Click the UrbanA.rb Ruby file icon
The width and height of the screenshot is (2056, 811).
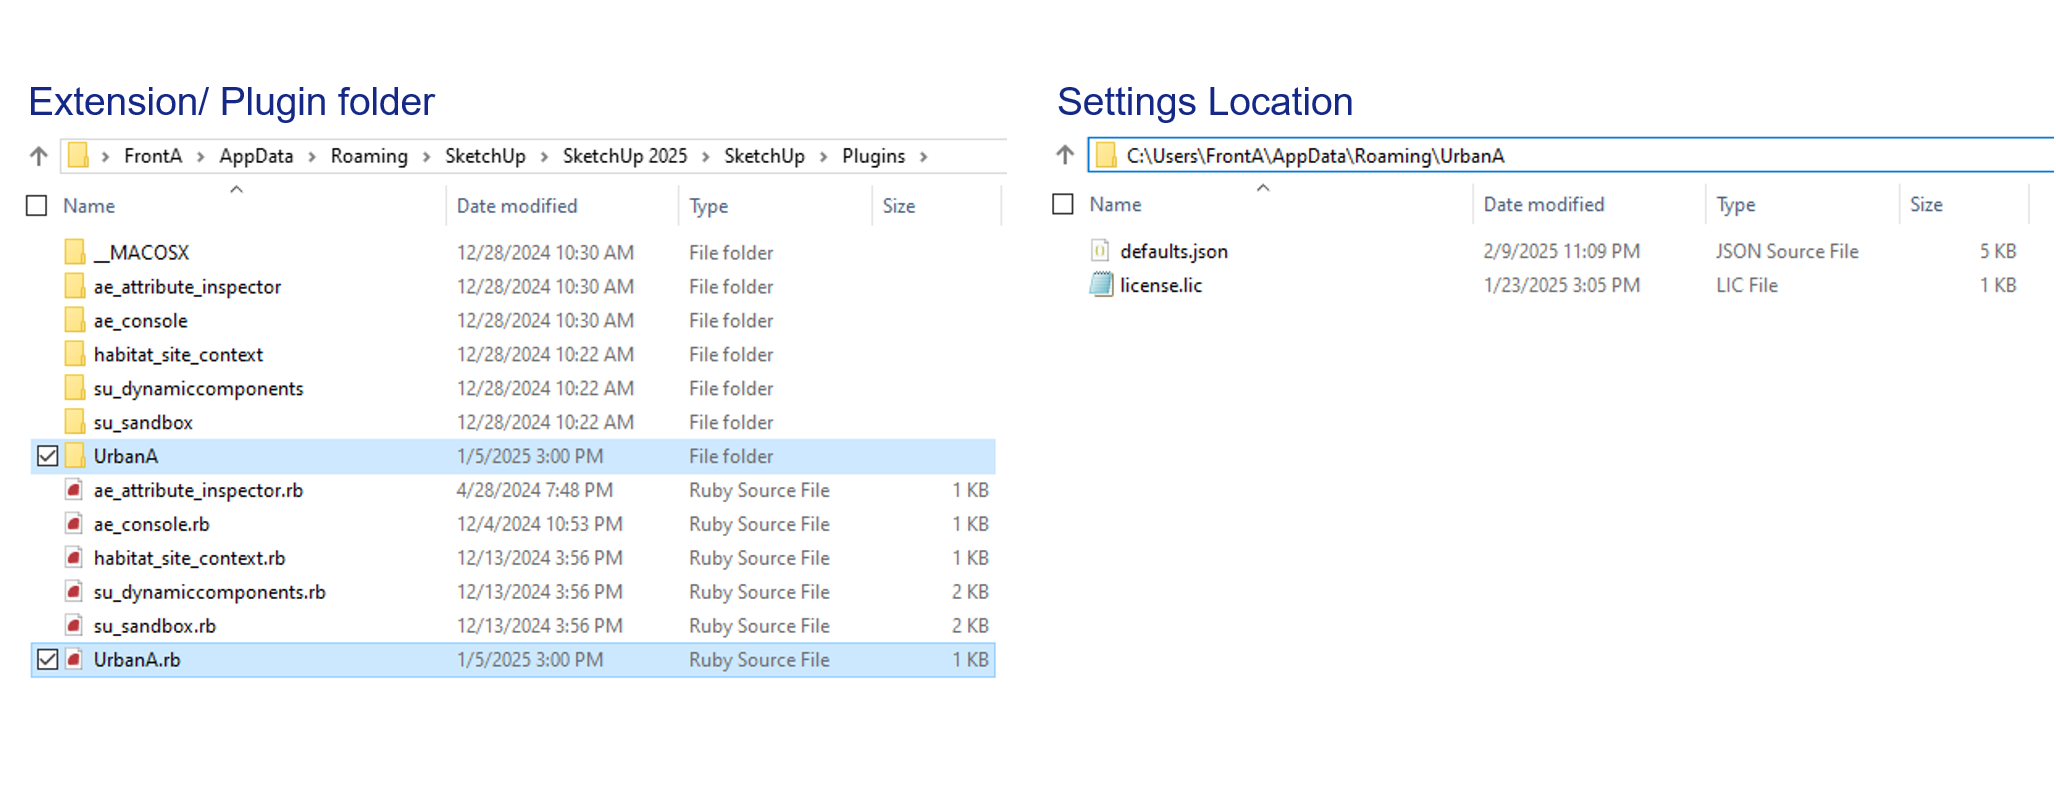(74, 660)
